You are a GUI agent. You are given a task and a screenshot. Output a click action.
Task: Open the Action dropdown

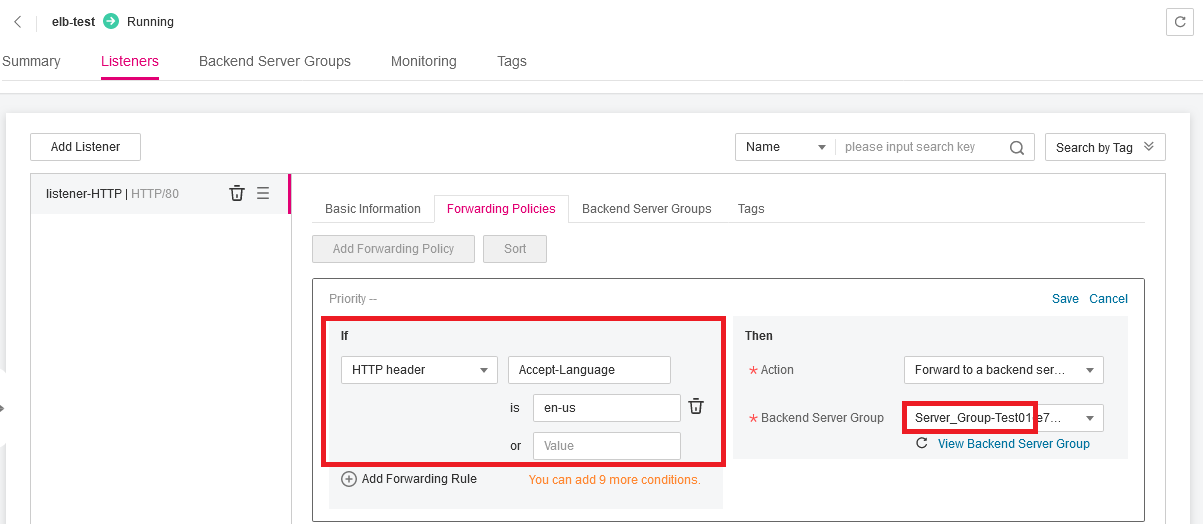point(1003,370)
